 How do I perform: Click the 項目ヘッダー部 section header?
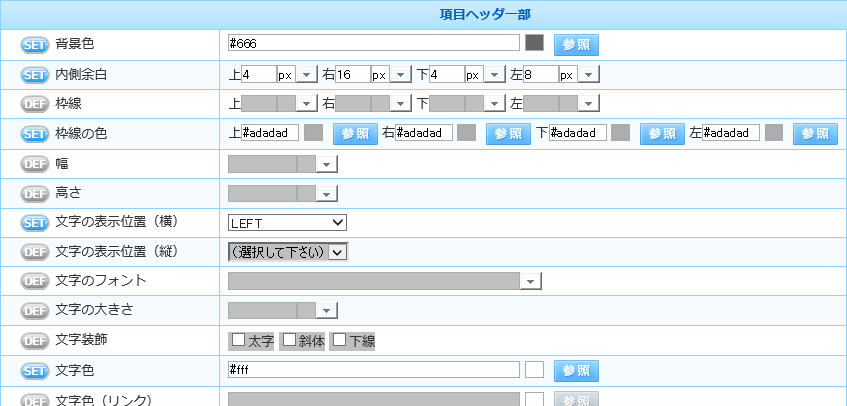point(485,15)
